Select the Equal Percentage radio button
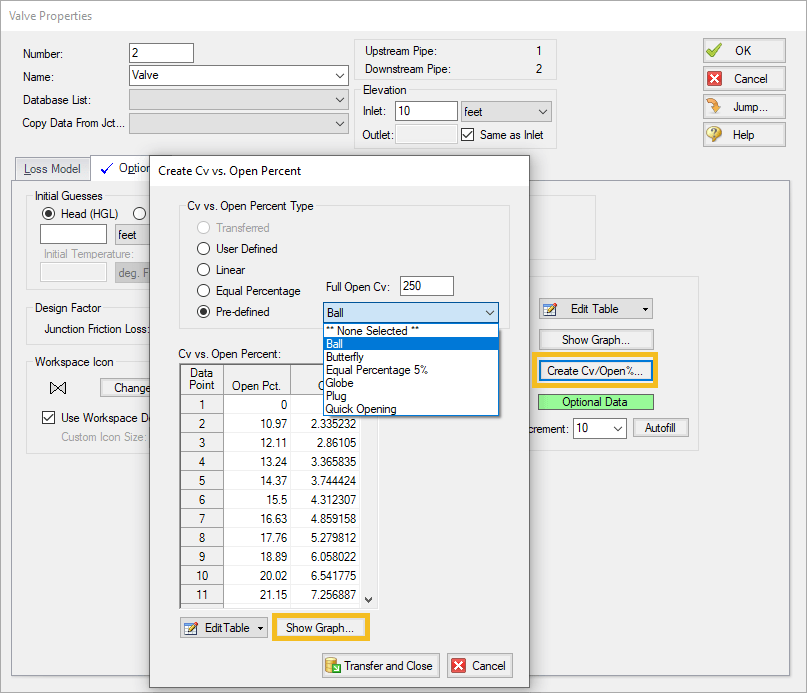807x693 pixels. 203,291
